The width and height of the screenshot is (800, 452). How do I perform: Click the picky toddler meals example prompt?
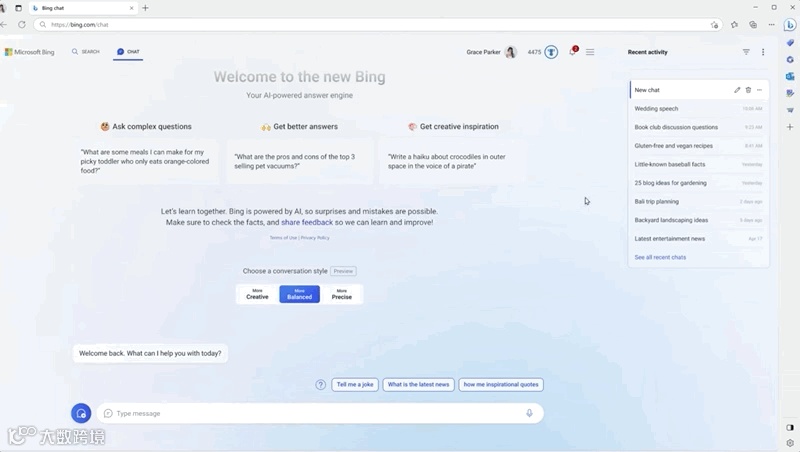click(x=145, y=161)
